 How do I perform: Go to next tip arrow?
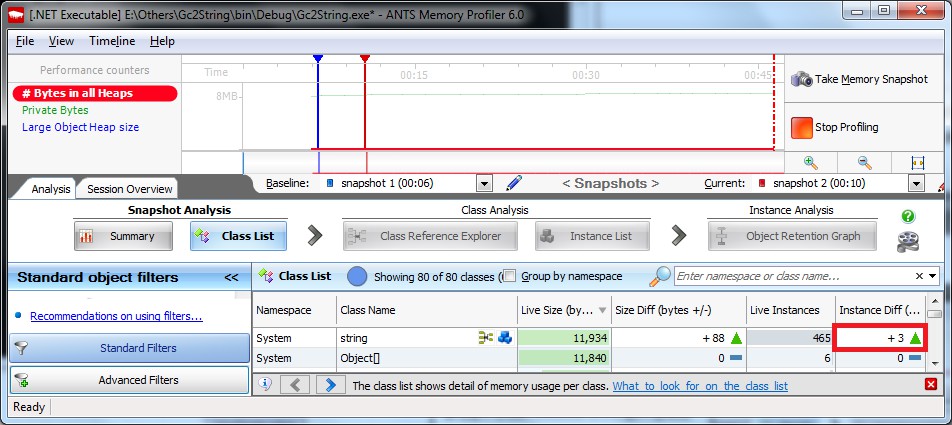pos(330,384)
